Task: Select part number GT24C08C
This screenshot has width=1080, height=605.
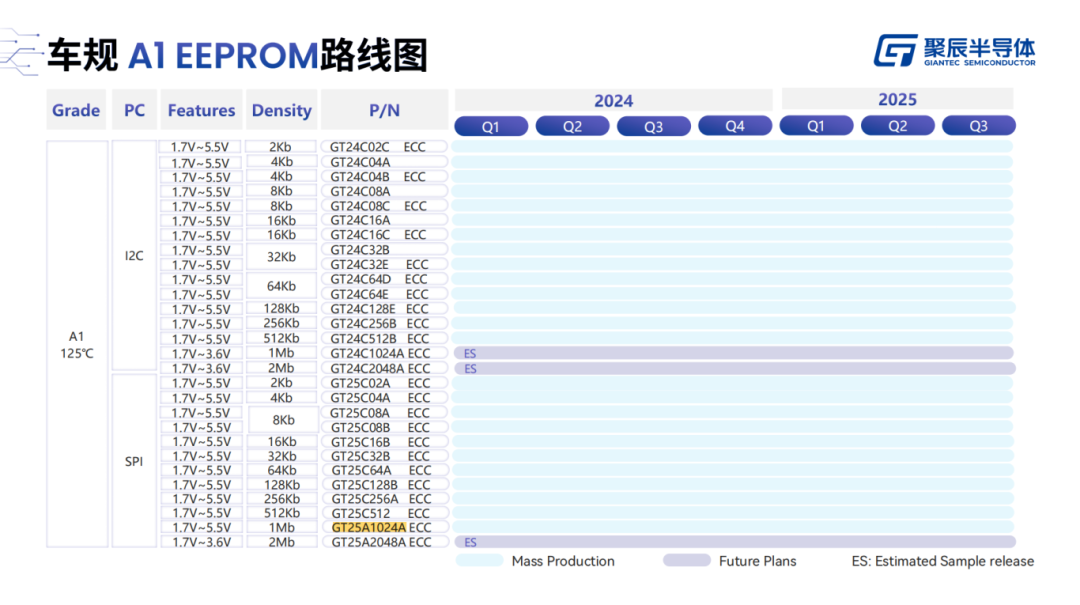Action: pyautogui.click(x=360, y=206)
